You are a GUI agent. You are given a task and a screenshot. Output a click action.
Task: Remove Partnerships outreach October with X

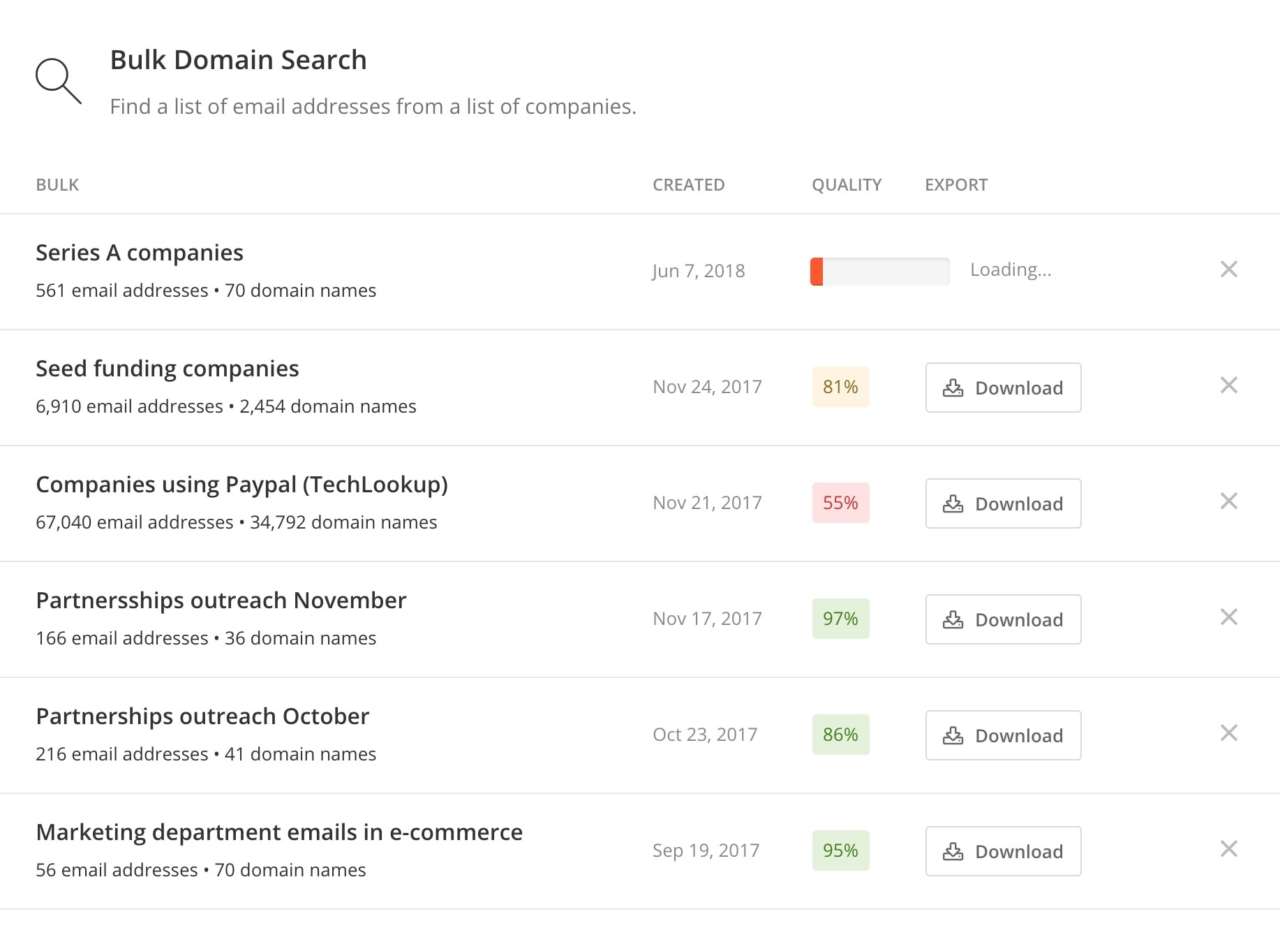click(x=1229, y=733)
